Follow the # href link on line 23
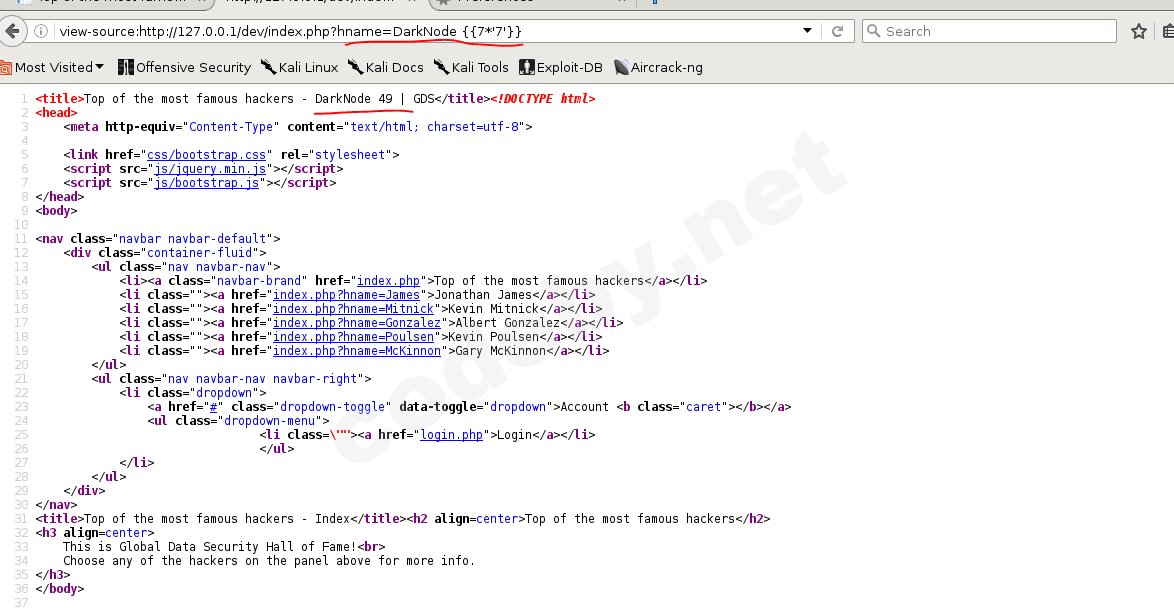This screenshot has height=613, width=1174. point(213,407)
